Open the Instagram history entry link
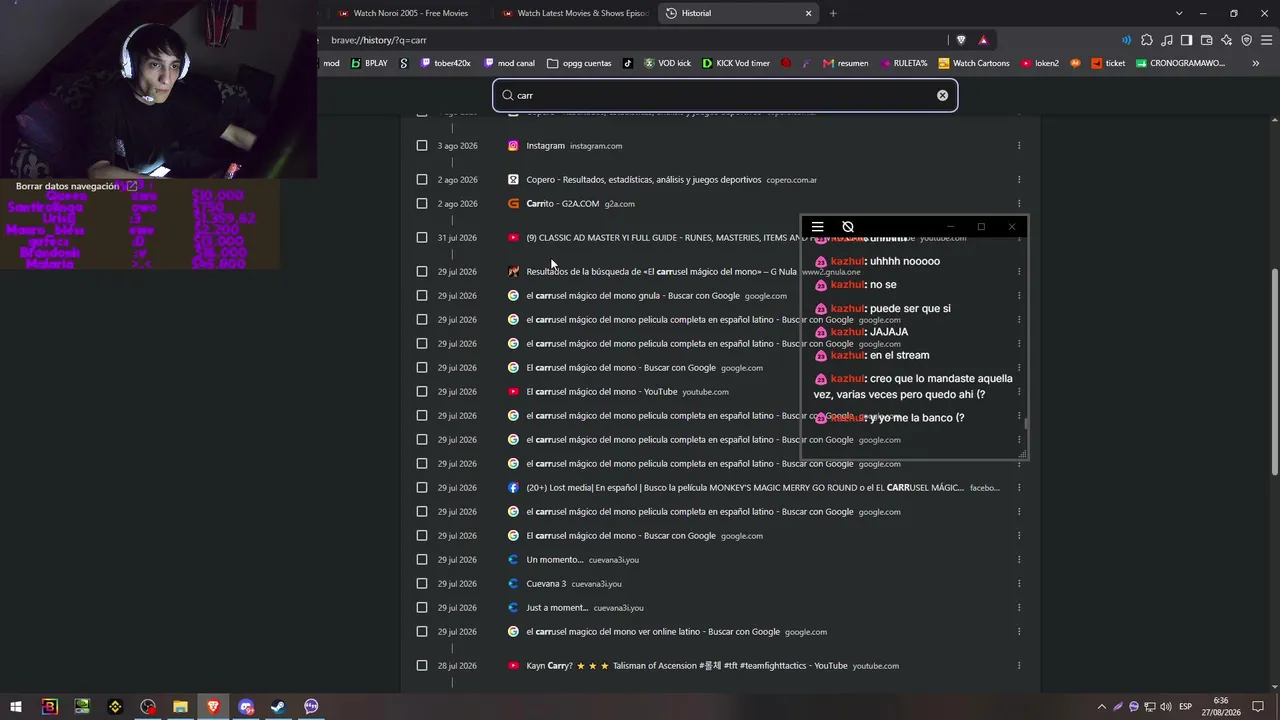The height and width of the screenshot is (720, 1280). click(545, 146)
